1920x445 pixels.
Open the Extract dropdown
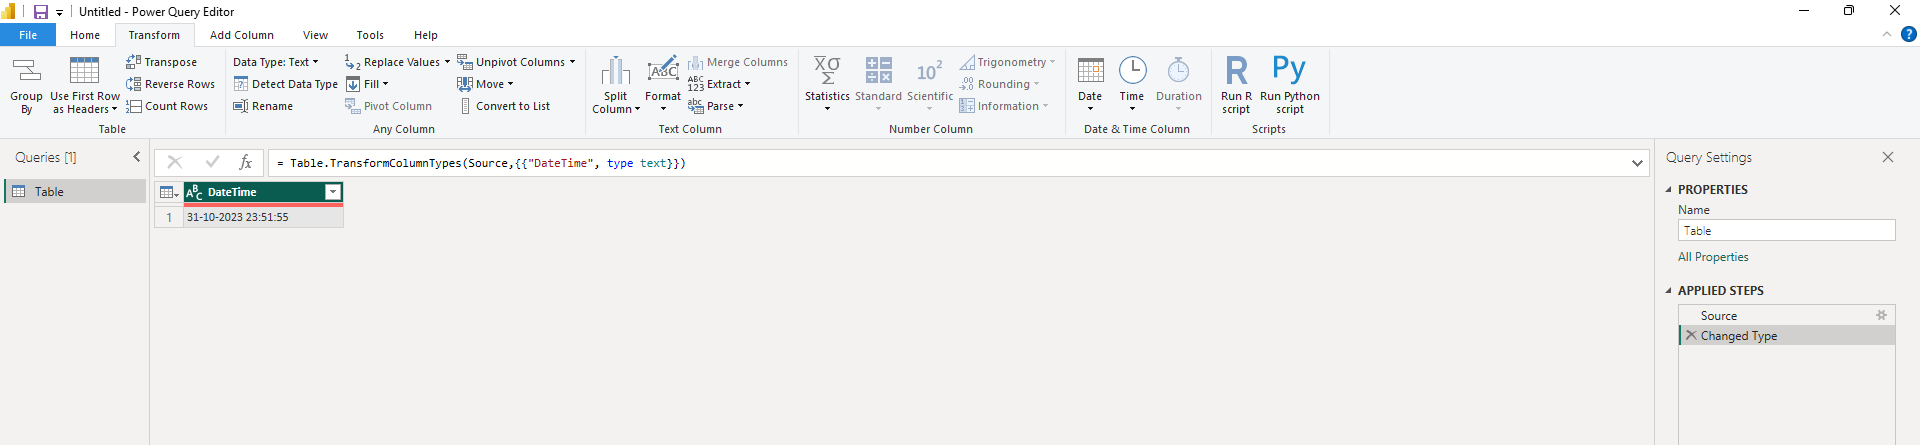click(719, 84)
